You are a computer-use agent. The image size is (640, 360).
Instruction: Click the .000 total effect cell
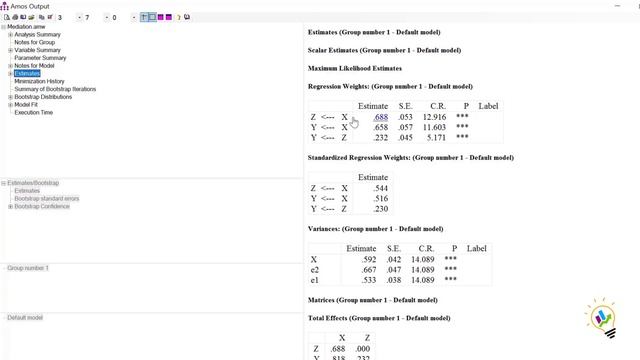362,349
